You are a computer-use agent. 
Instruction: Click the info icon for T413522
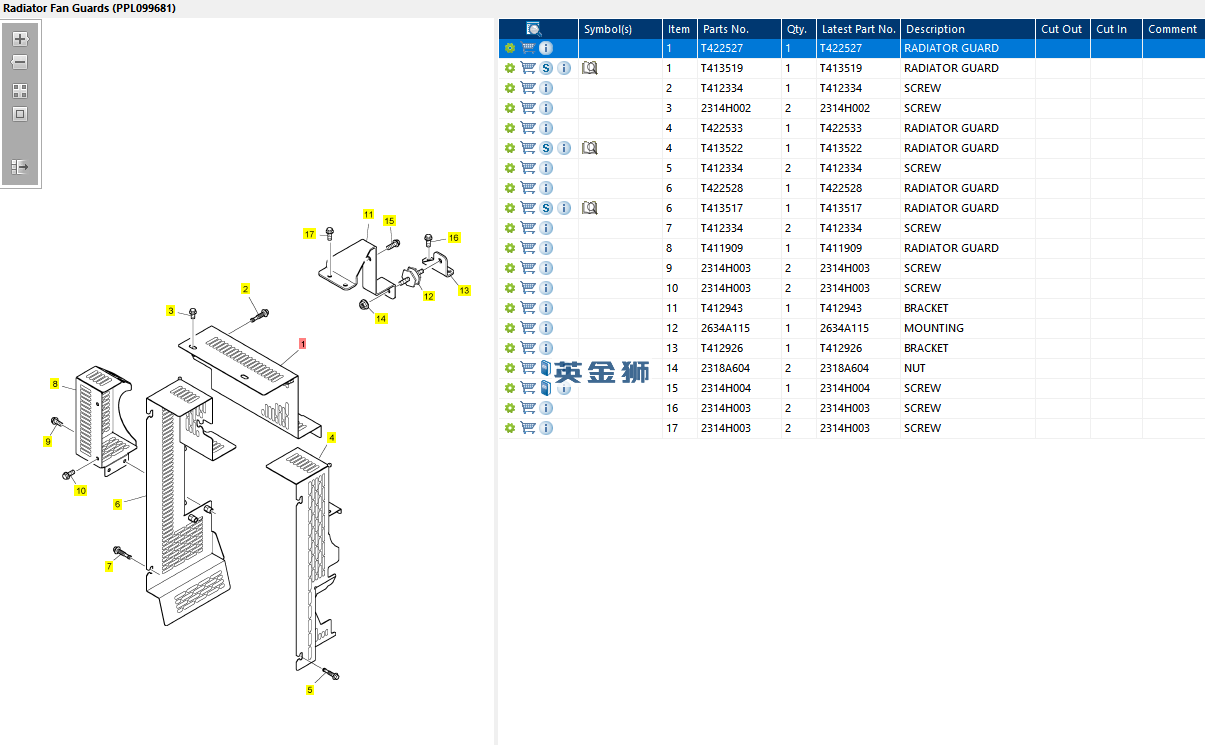564,148
